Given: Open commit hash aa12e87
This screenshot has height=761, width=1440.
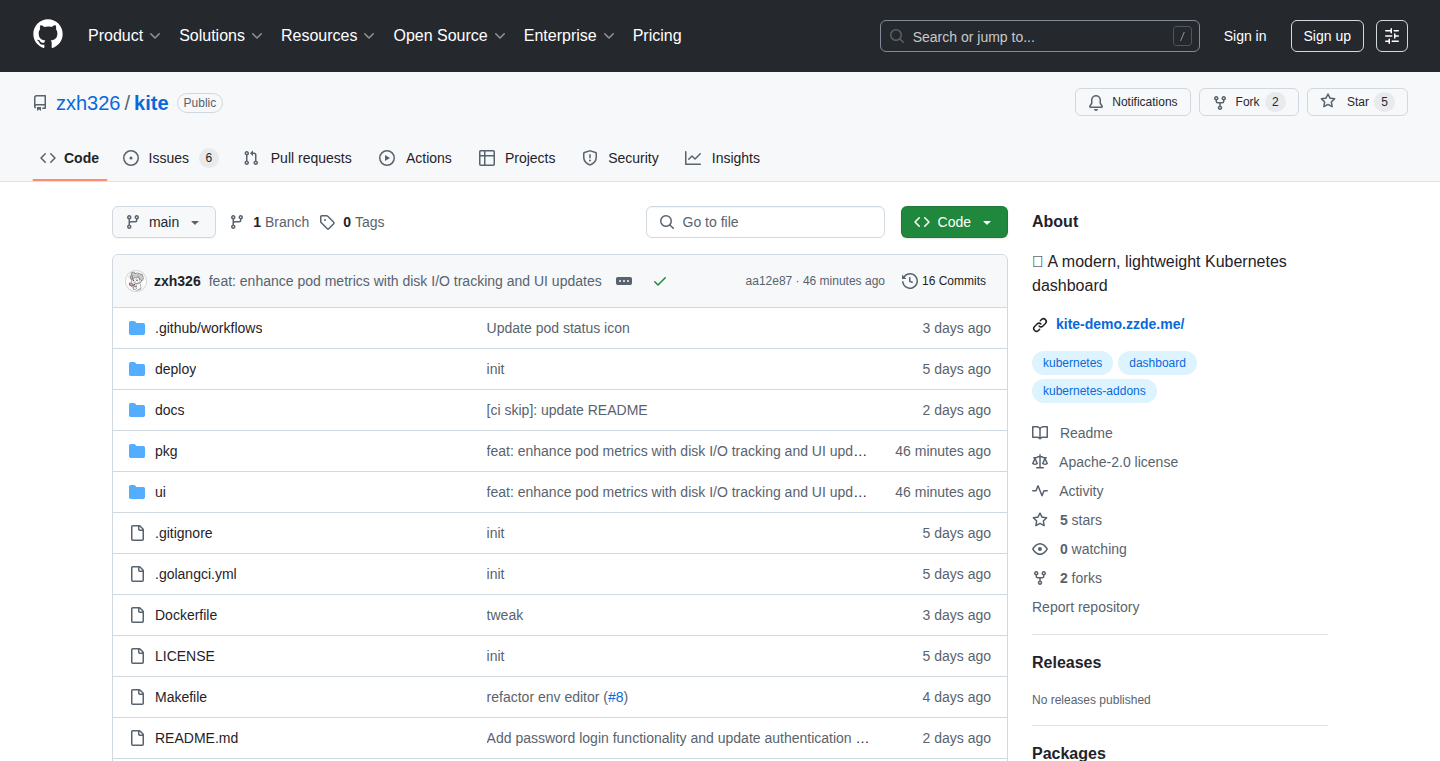Looking at the screenshot, I should (x=768, y=281).
